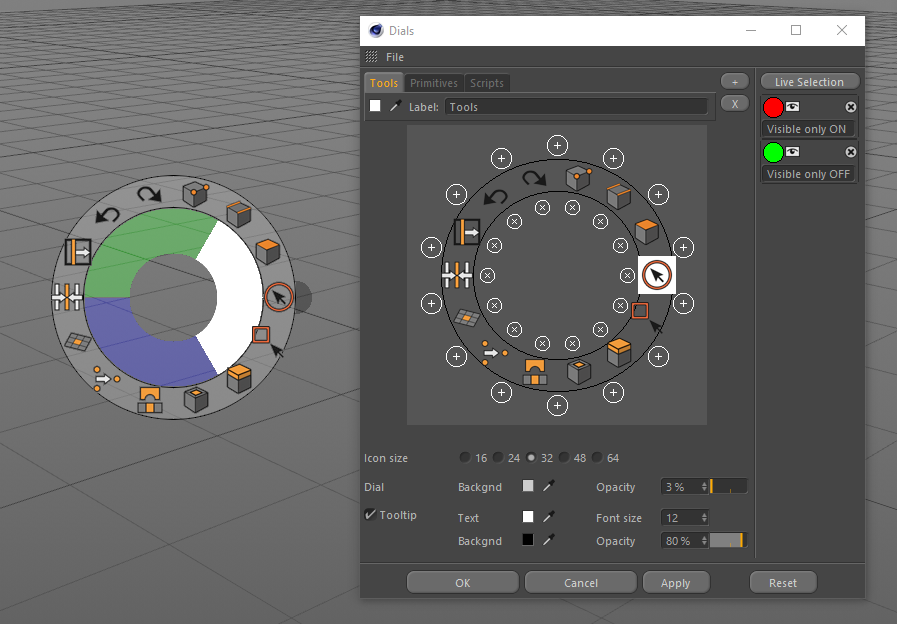
Task: Uncheck the Tooltip checkbox
Action: click(x=371, y=515)
